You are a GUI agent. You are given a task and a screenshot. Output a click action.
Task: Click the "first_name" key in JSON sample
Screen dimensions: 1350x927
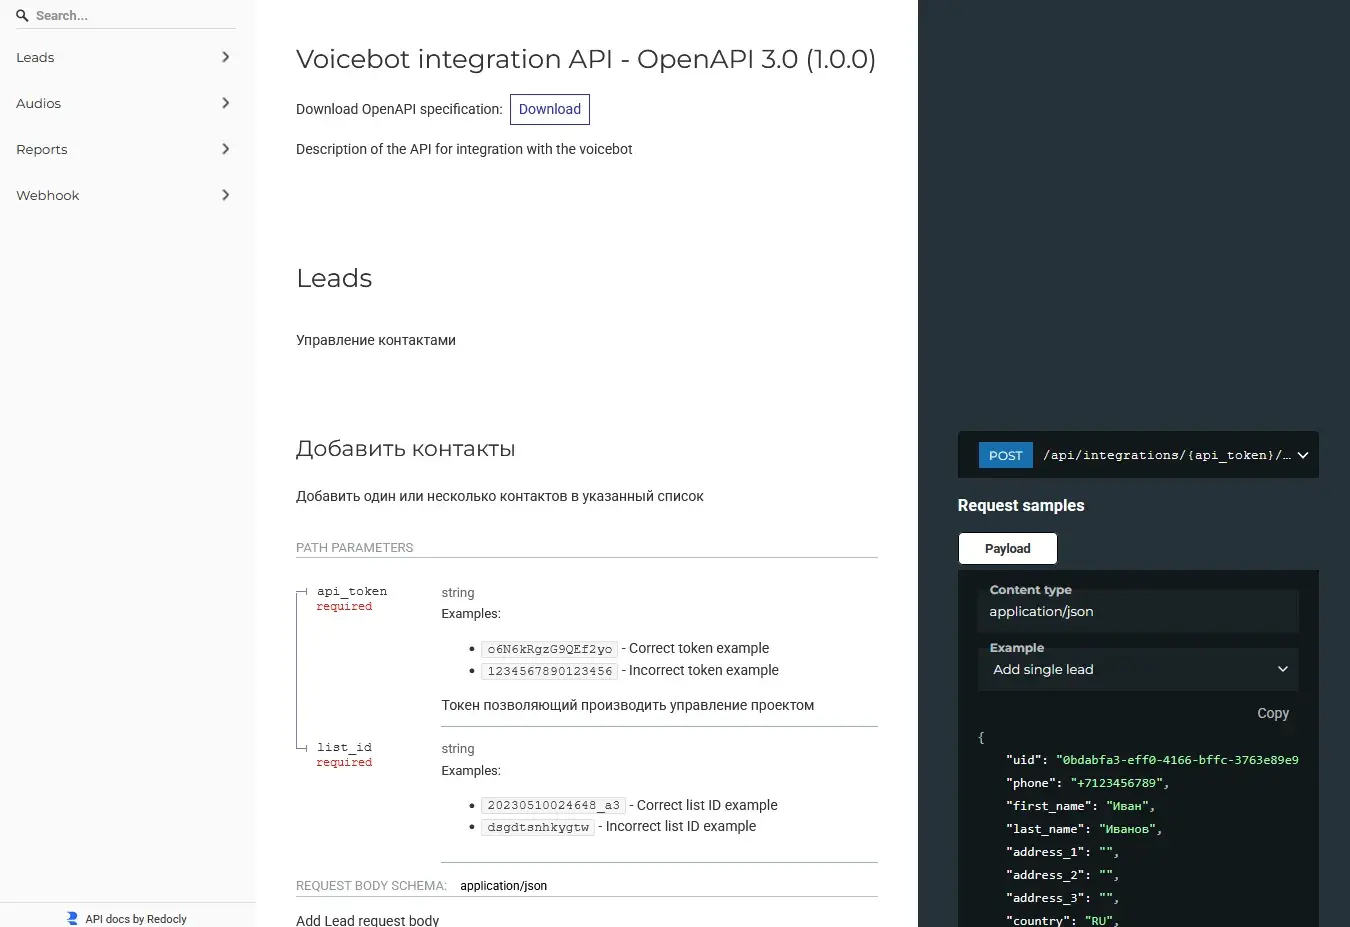point(1049,806)
